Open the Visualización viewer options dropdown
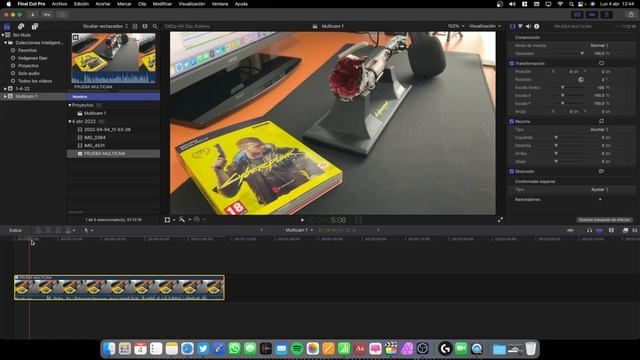The height and width of the screenshot is (360, 640). click(484, 26)
